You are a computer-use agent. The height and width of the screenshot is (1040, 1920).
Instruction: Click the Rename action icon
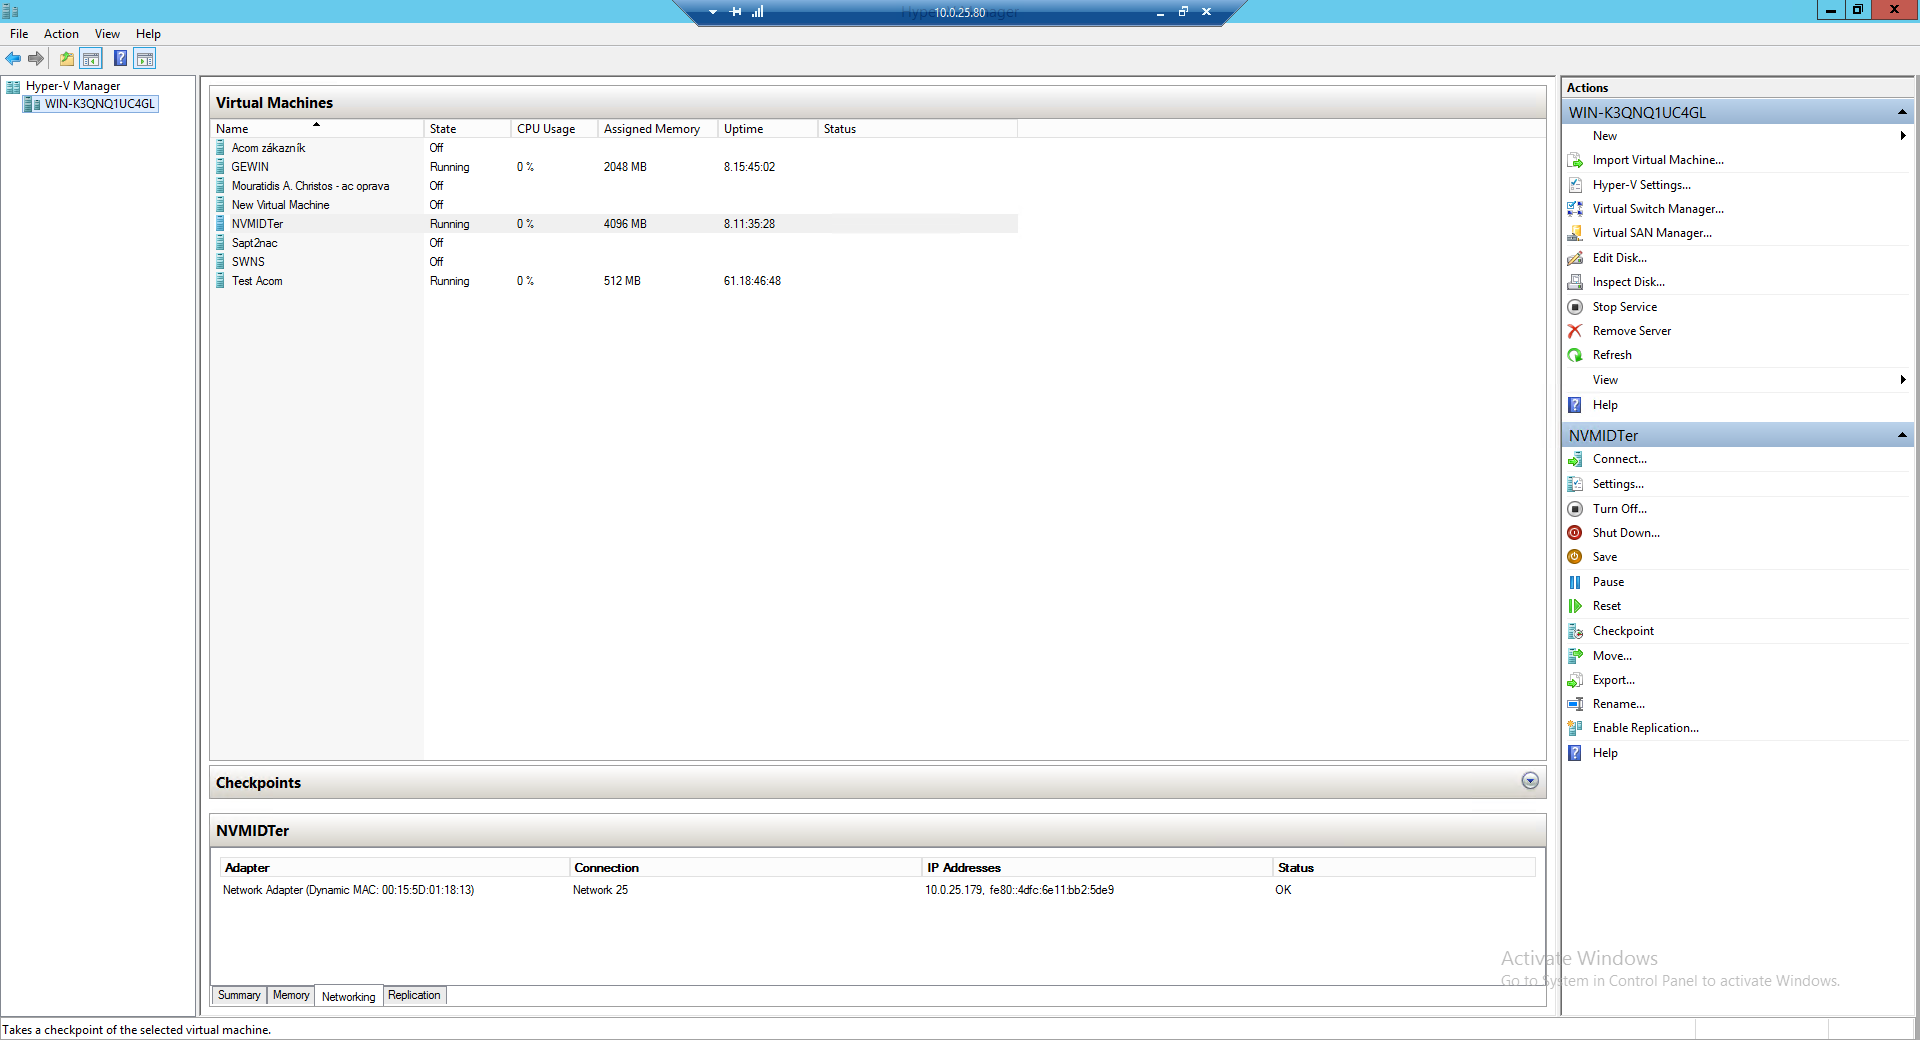point(1575,704)
